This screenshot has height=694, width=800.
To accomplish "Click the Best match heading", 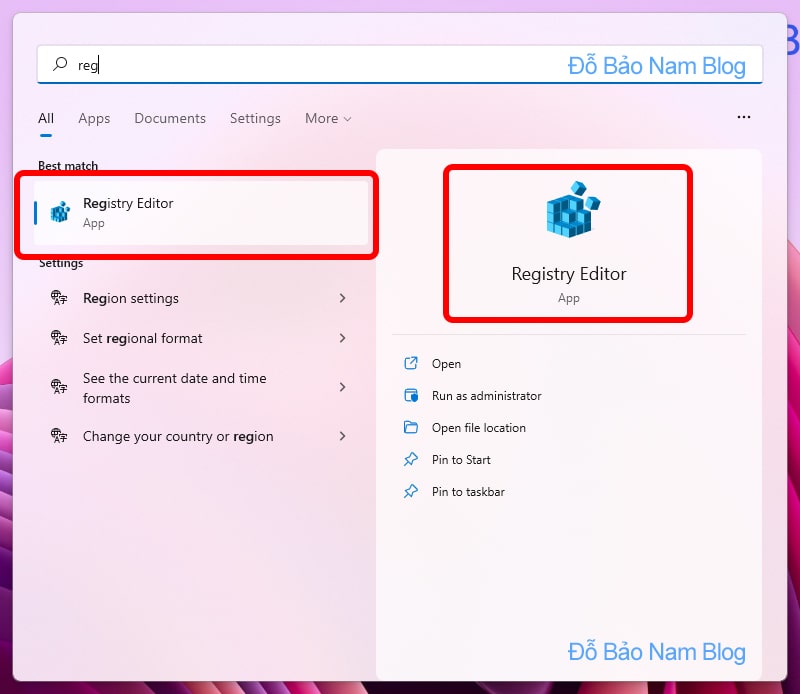I will (68, 165).
